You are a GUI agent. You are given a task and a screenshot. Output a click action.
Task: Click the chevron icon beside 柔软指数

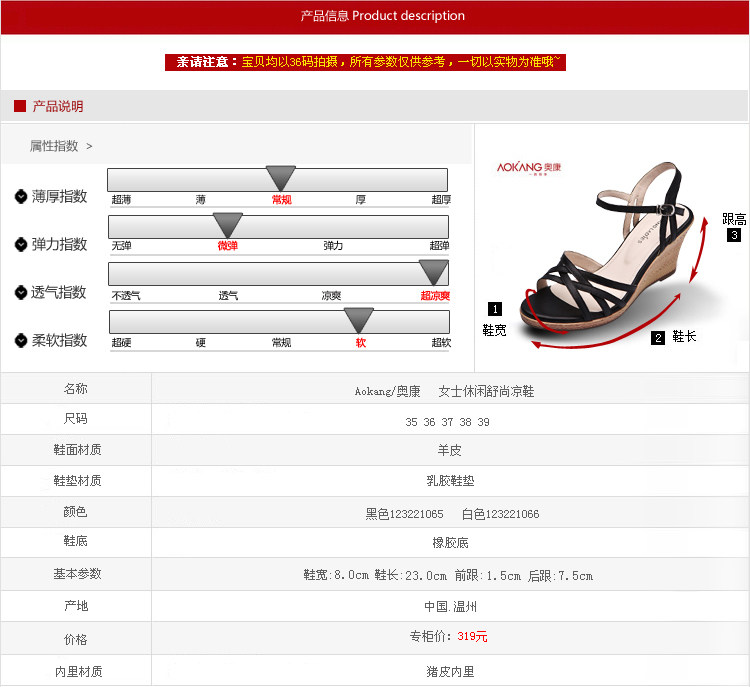(21, 340)
